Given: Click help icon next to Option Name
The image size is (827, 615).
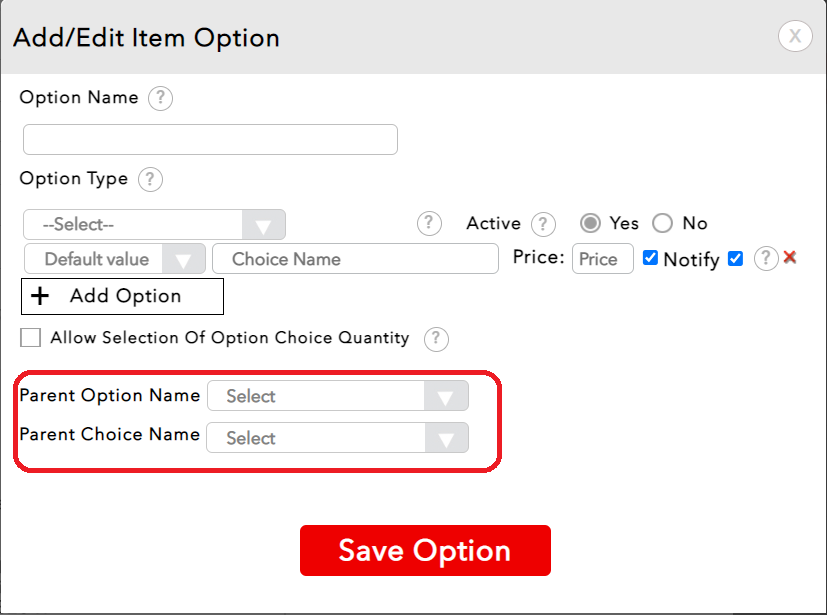Looking at the screenshot, I should click(160, 99).
